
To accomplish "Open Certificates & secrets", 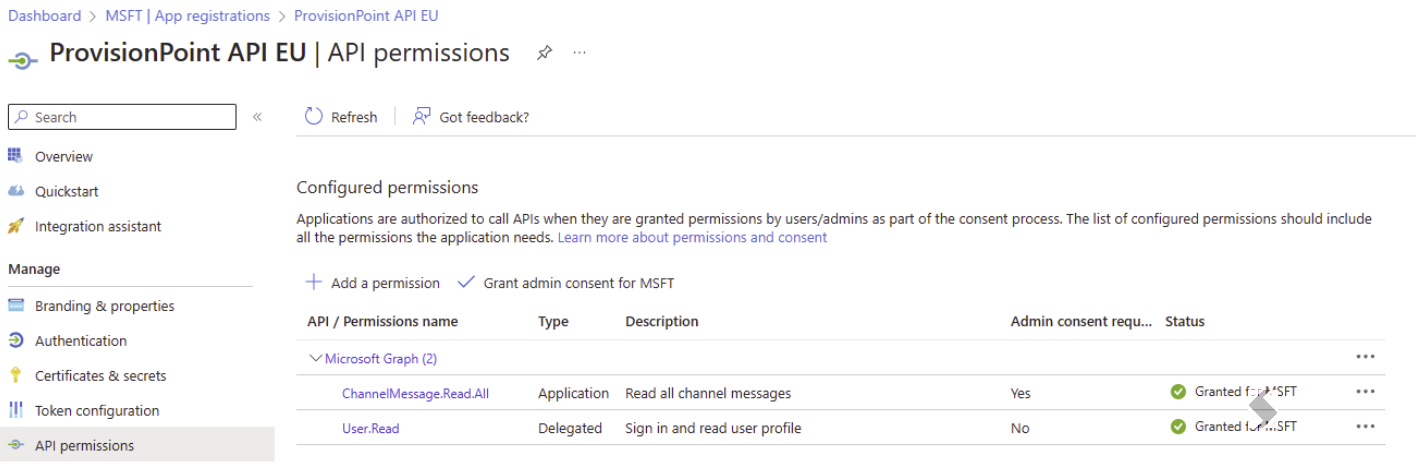I will pyautogui.click(x=101, y=376).
